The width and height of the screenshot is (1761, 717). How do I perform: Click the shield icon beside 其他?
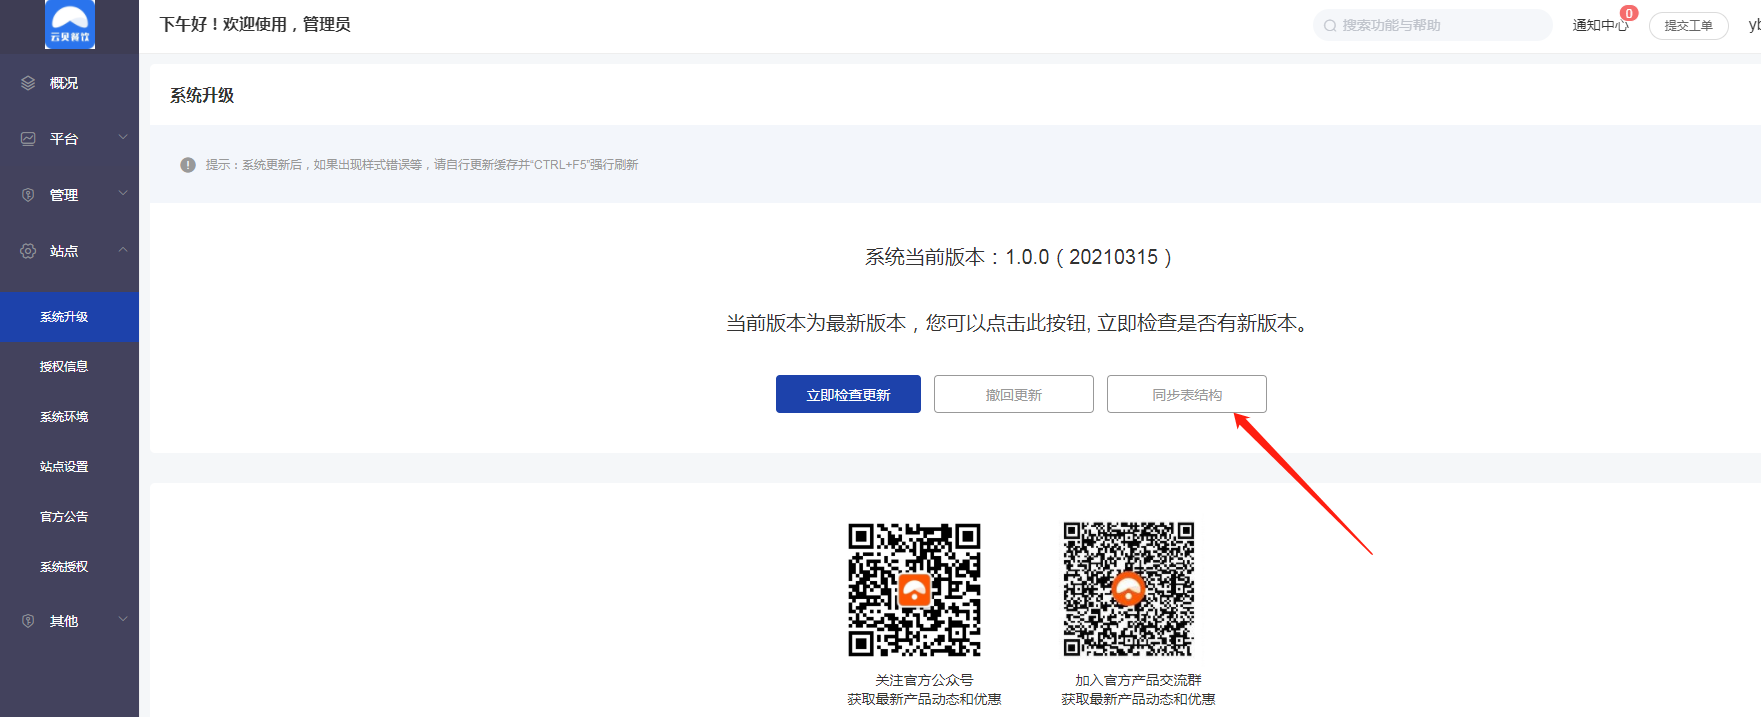click(x=28, y=621)
